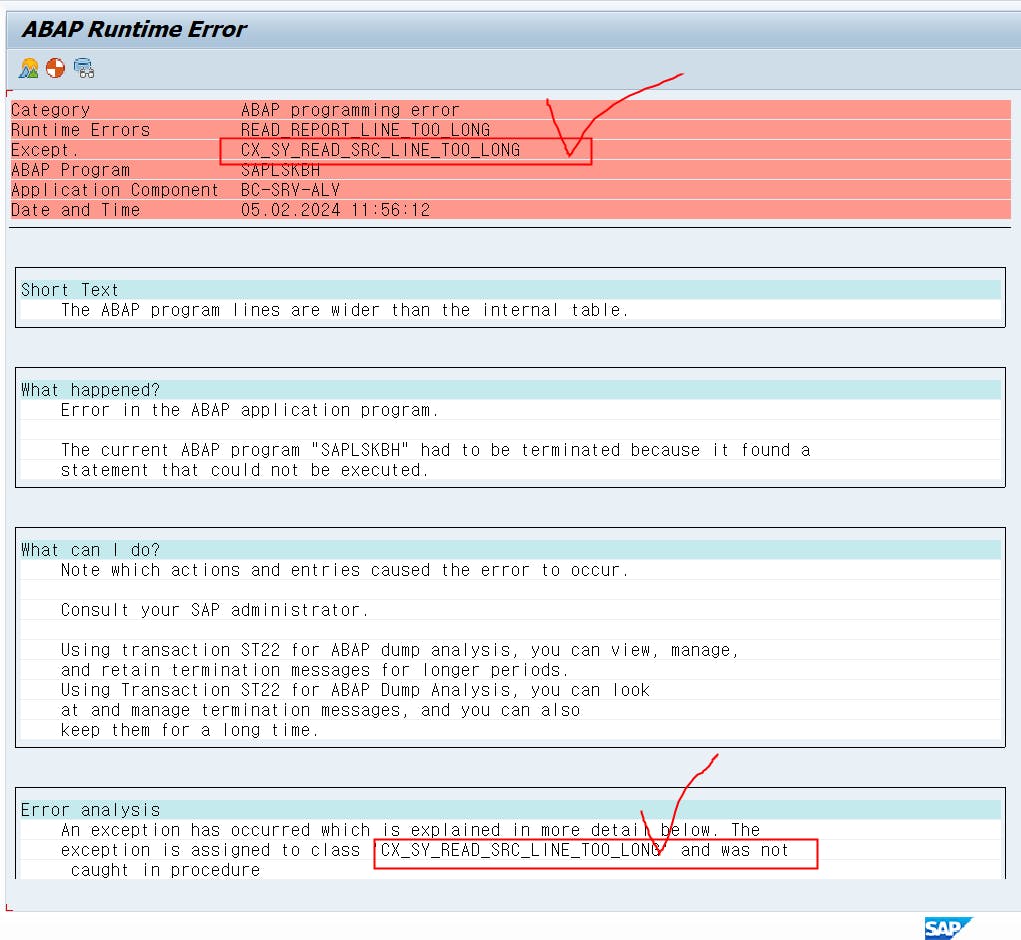Click the mountain and sun overview icon
Viewport: 1021px width, 940px height.
pyautogui.click(x=29, y=68)
